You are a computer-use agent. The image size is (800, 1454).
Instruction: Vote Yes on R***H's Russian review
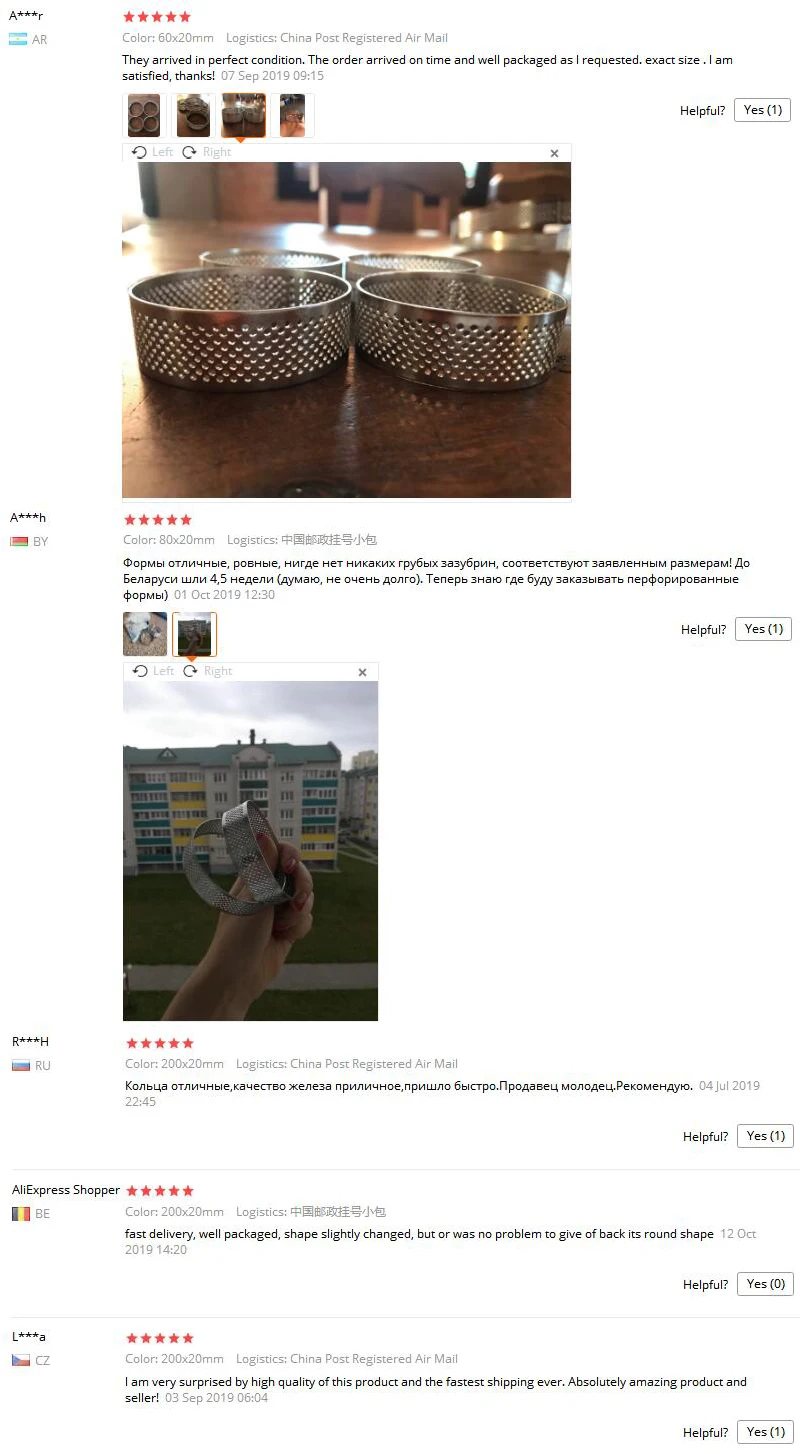765,1136
